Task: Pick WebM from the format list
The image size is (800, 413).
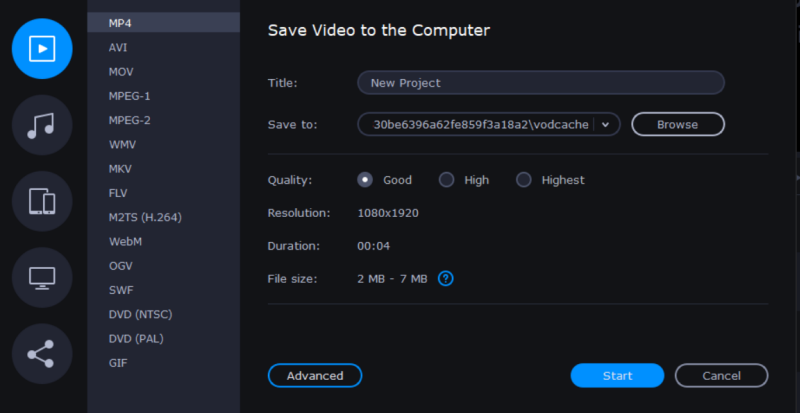Action: coord(125,241)
